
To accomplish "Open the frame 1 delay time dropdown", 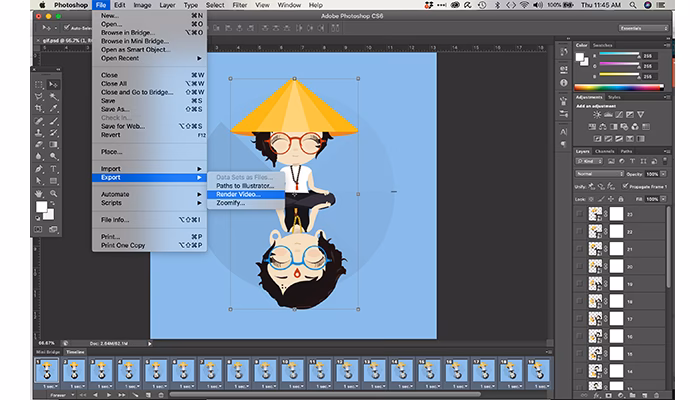I will click(x=48, y=386).
